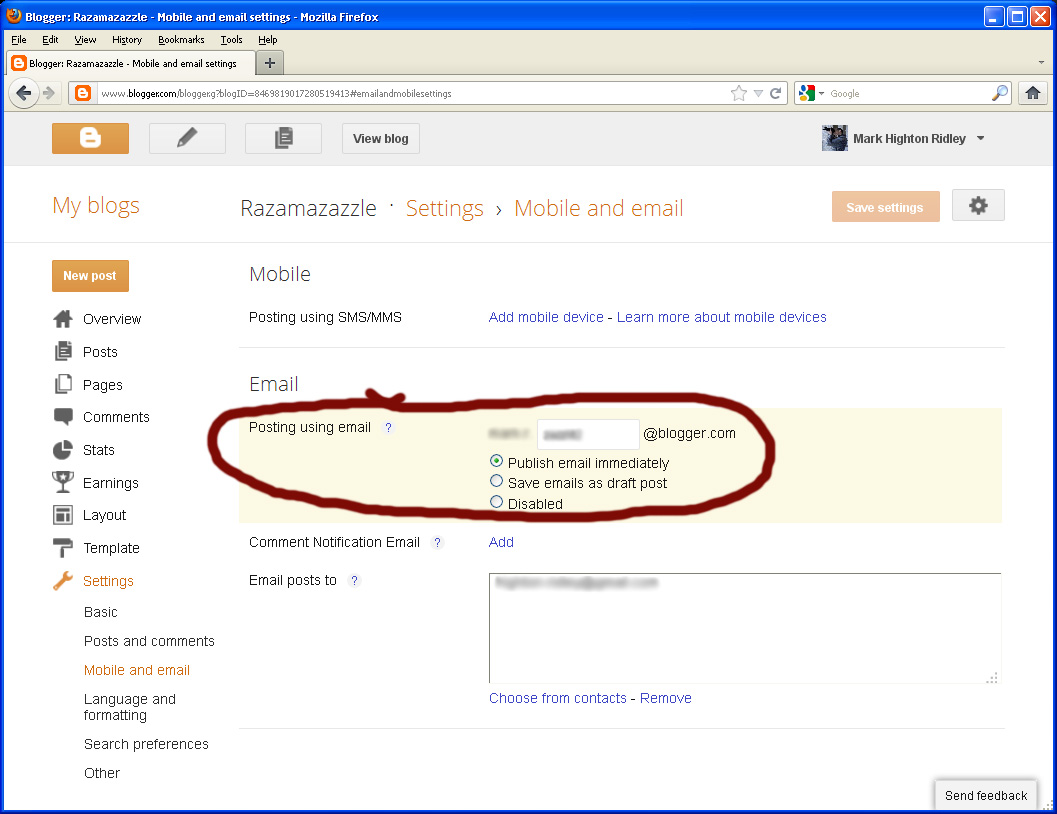Open the gear settings menu
The height and width of the screenshot is (814, 1057).
tap(978, 206)
